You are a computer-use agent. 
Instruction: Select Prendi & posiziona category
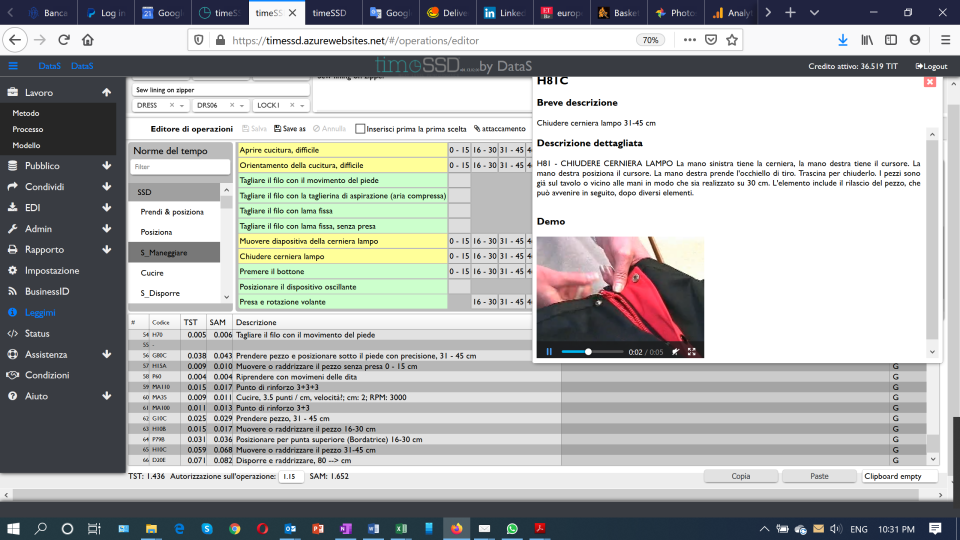click(x=174, y=212)
